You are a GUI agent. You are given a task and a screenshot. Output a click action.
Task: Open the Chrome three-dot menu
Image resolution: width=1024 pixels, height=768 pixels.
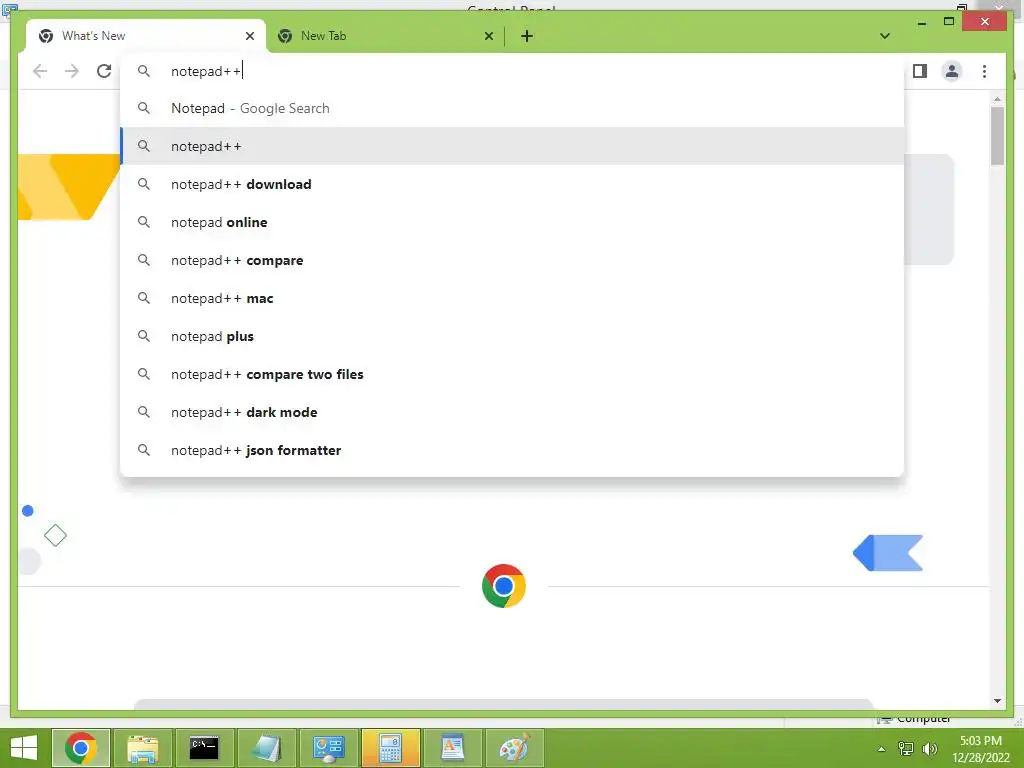tap(984, 71)
